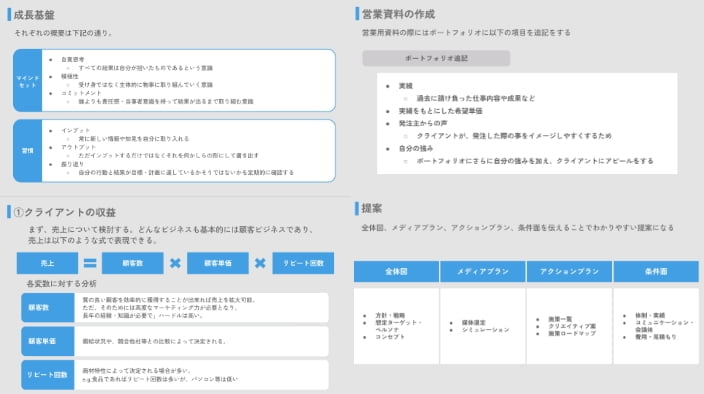This screenshot has height=394, width=704.
Task: Click the 体制・実績 bullet
Action: pos(650,315)
